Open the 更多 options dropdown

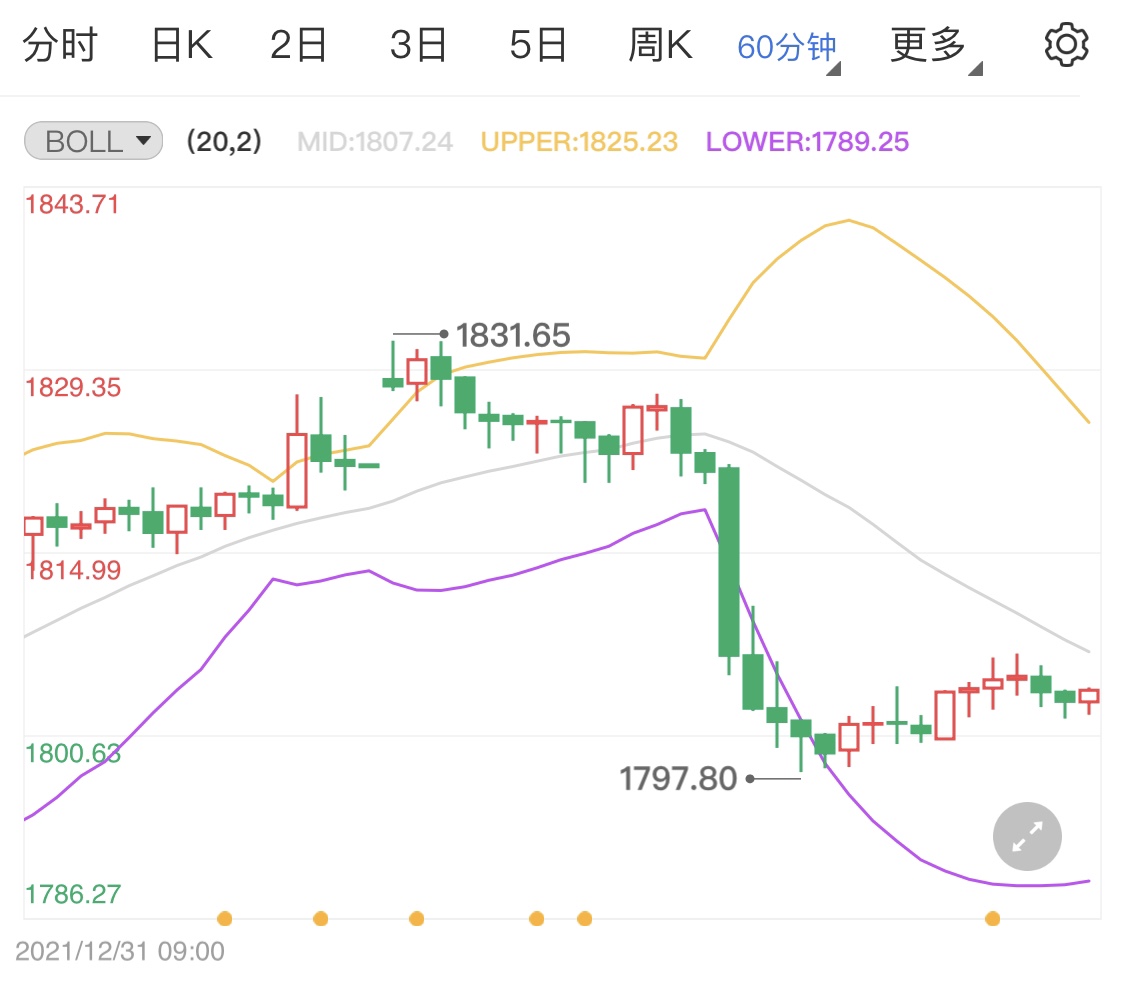933,46
